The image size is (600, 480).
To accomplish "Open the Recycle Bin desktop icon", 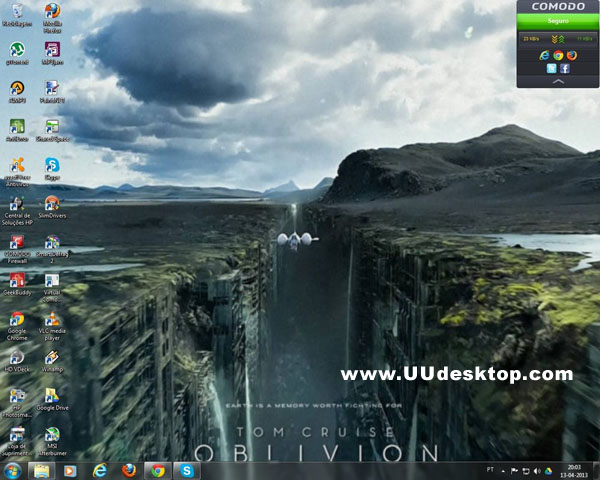I will (17, 15).
